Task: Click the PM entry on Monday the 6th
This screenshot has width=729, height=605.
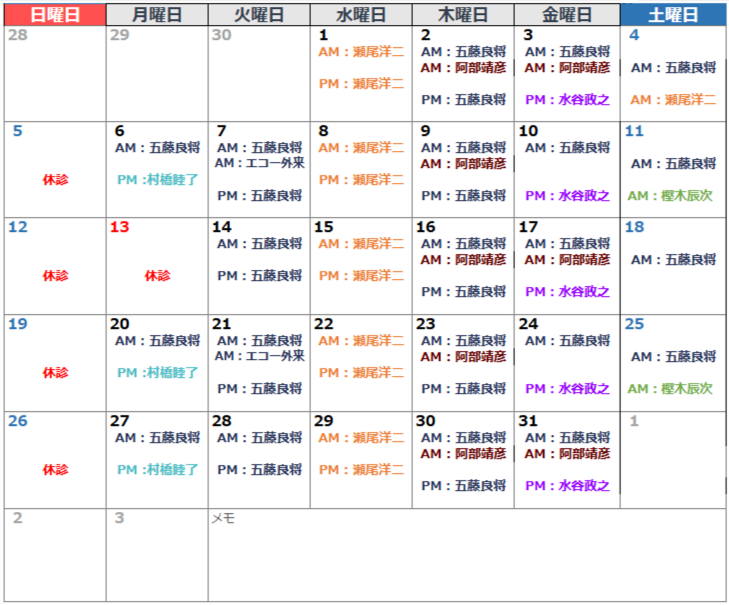Action: click(157, 180)
